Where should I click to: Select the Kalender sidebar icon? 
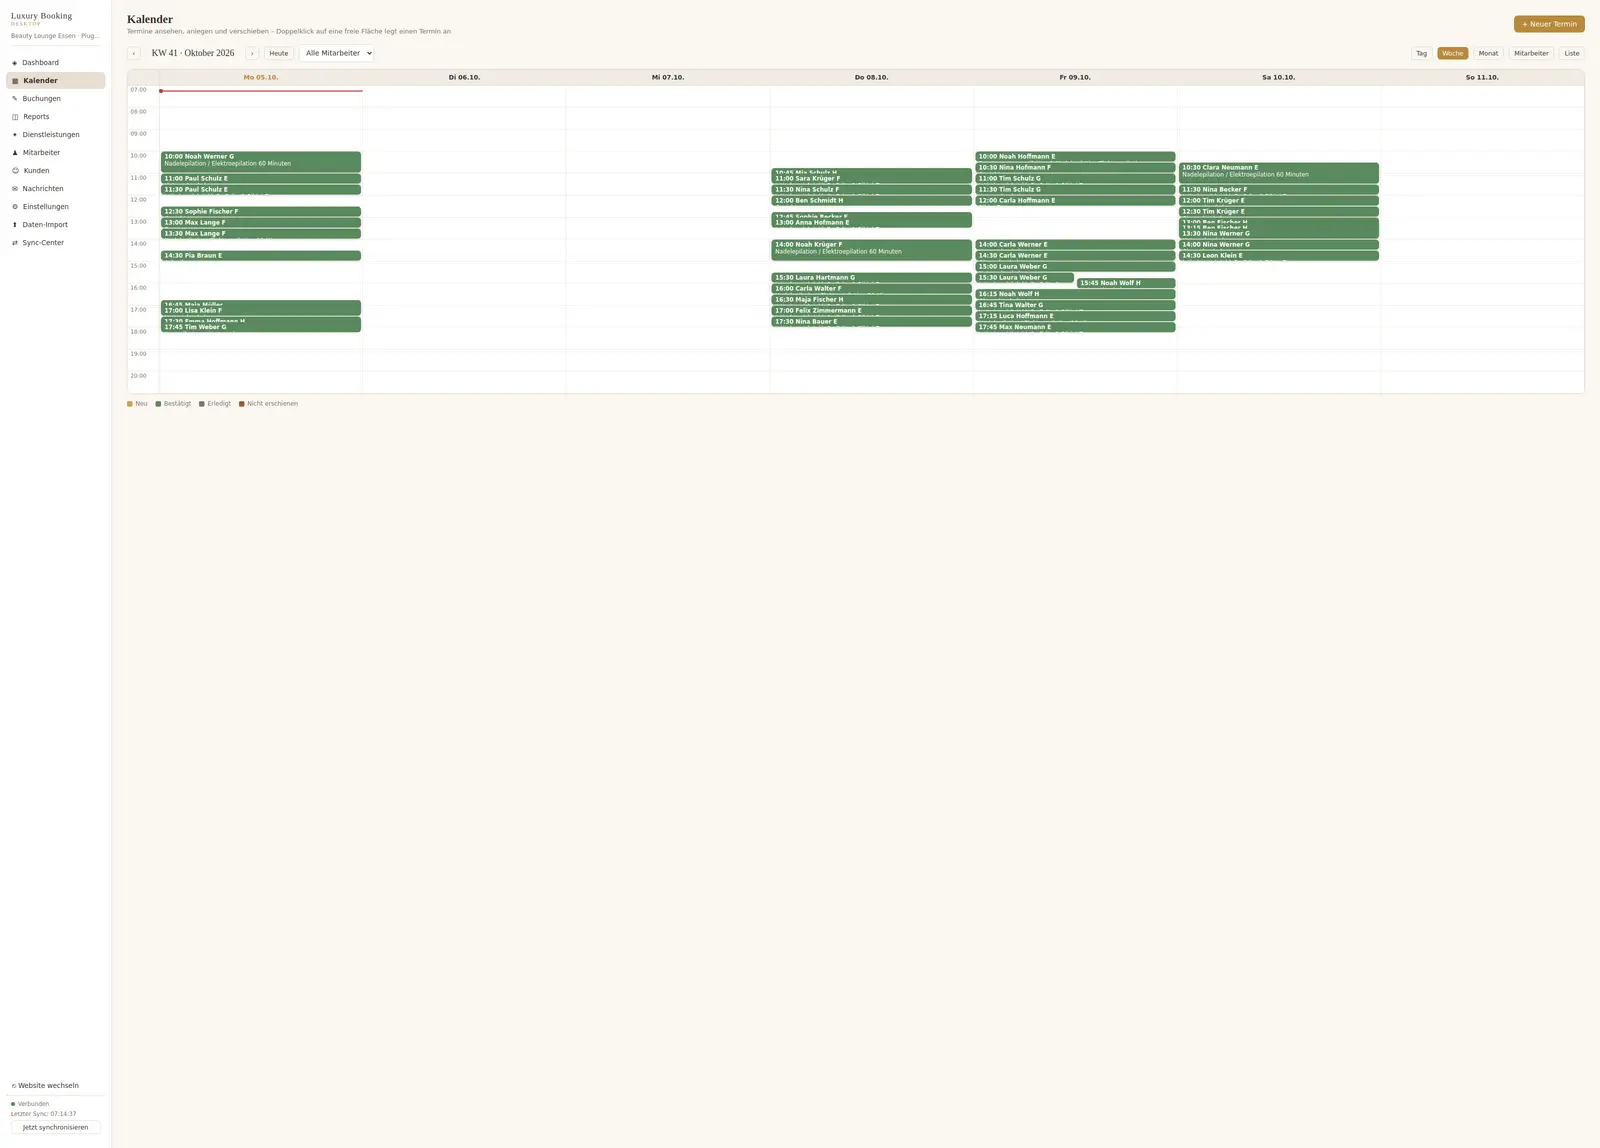pyautogui.click(x=14, y=81)
